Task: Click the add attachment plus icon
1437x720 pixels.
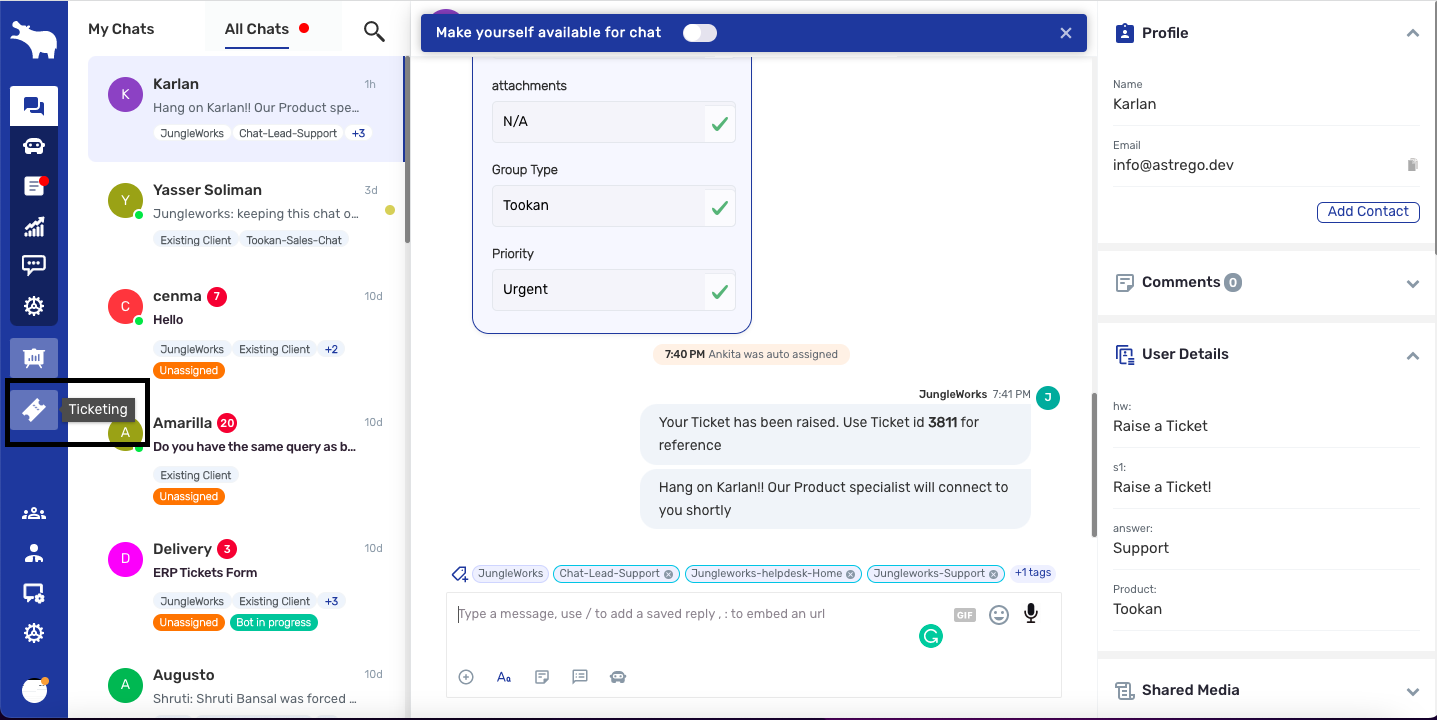Action: tap(466, 677)
